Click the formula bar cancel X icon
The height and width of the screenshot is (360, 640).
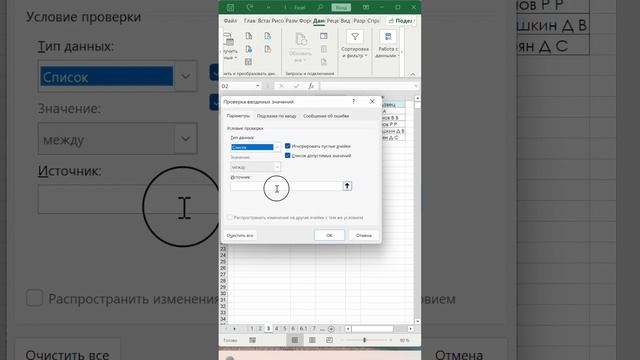[281, 86]
